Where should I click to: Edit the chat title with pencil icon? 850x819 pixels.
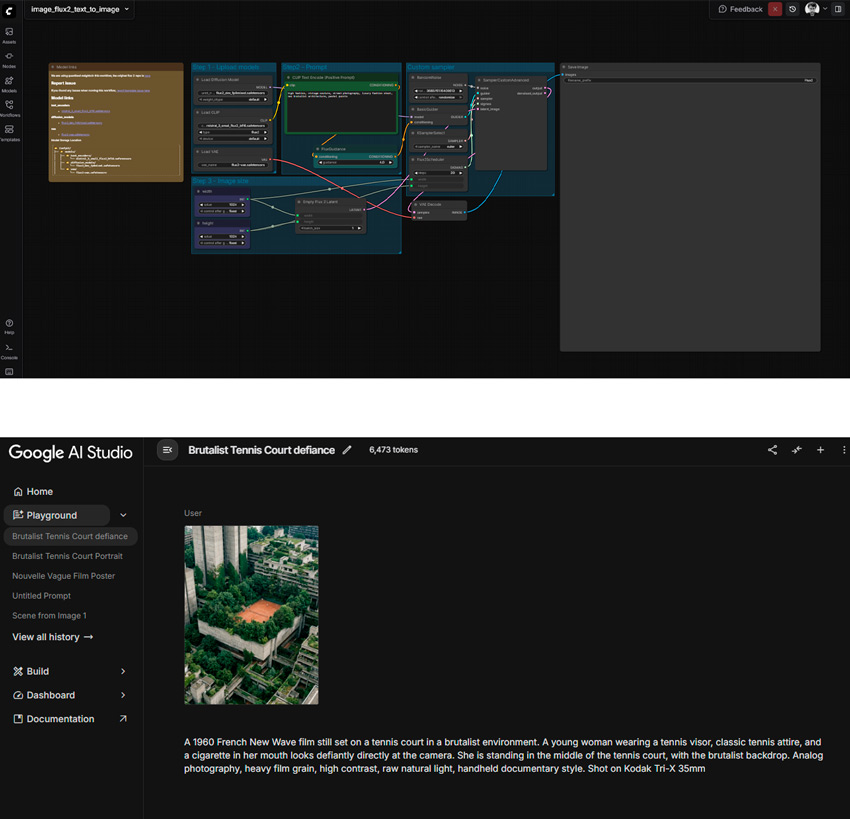[347, 450]
